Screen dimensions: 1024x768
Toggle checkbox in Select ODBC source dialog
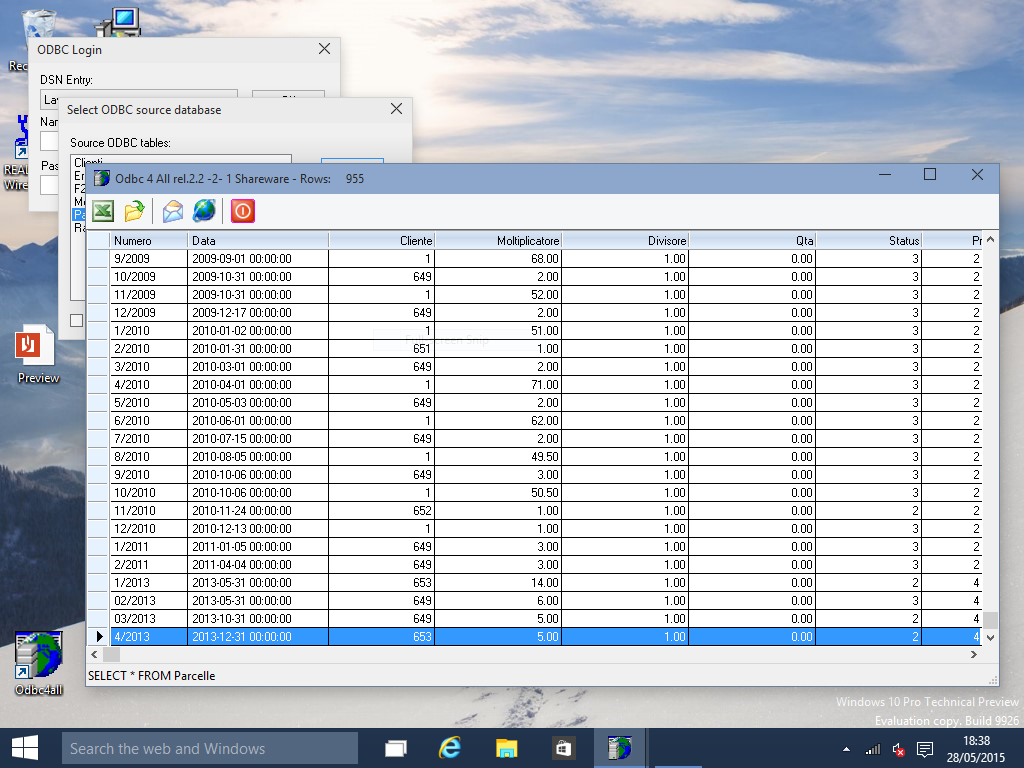77,319
